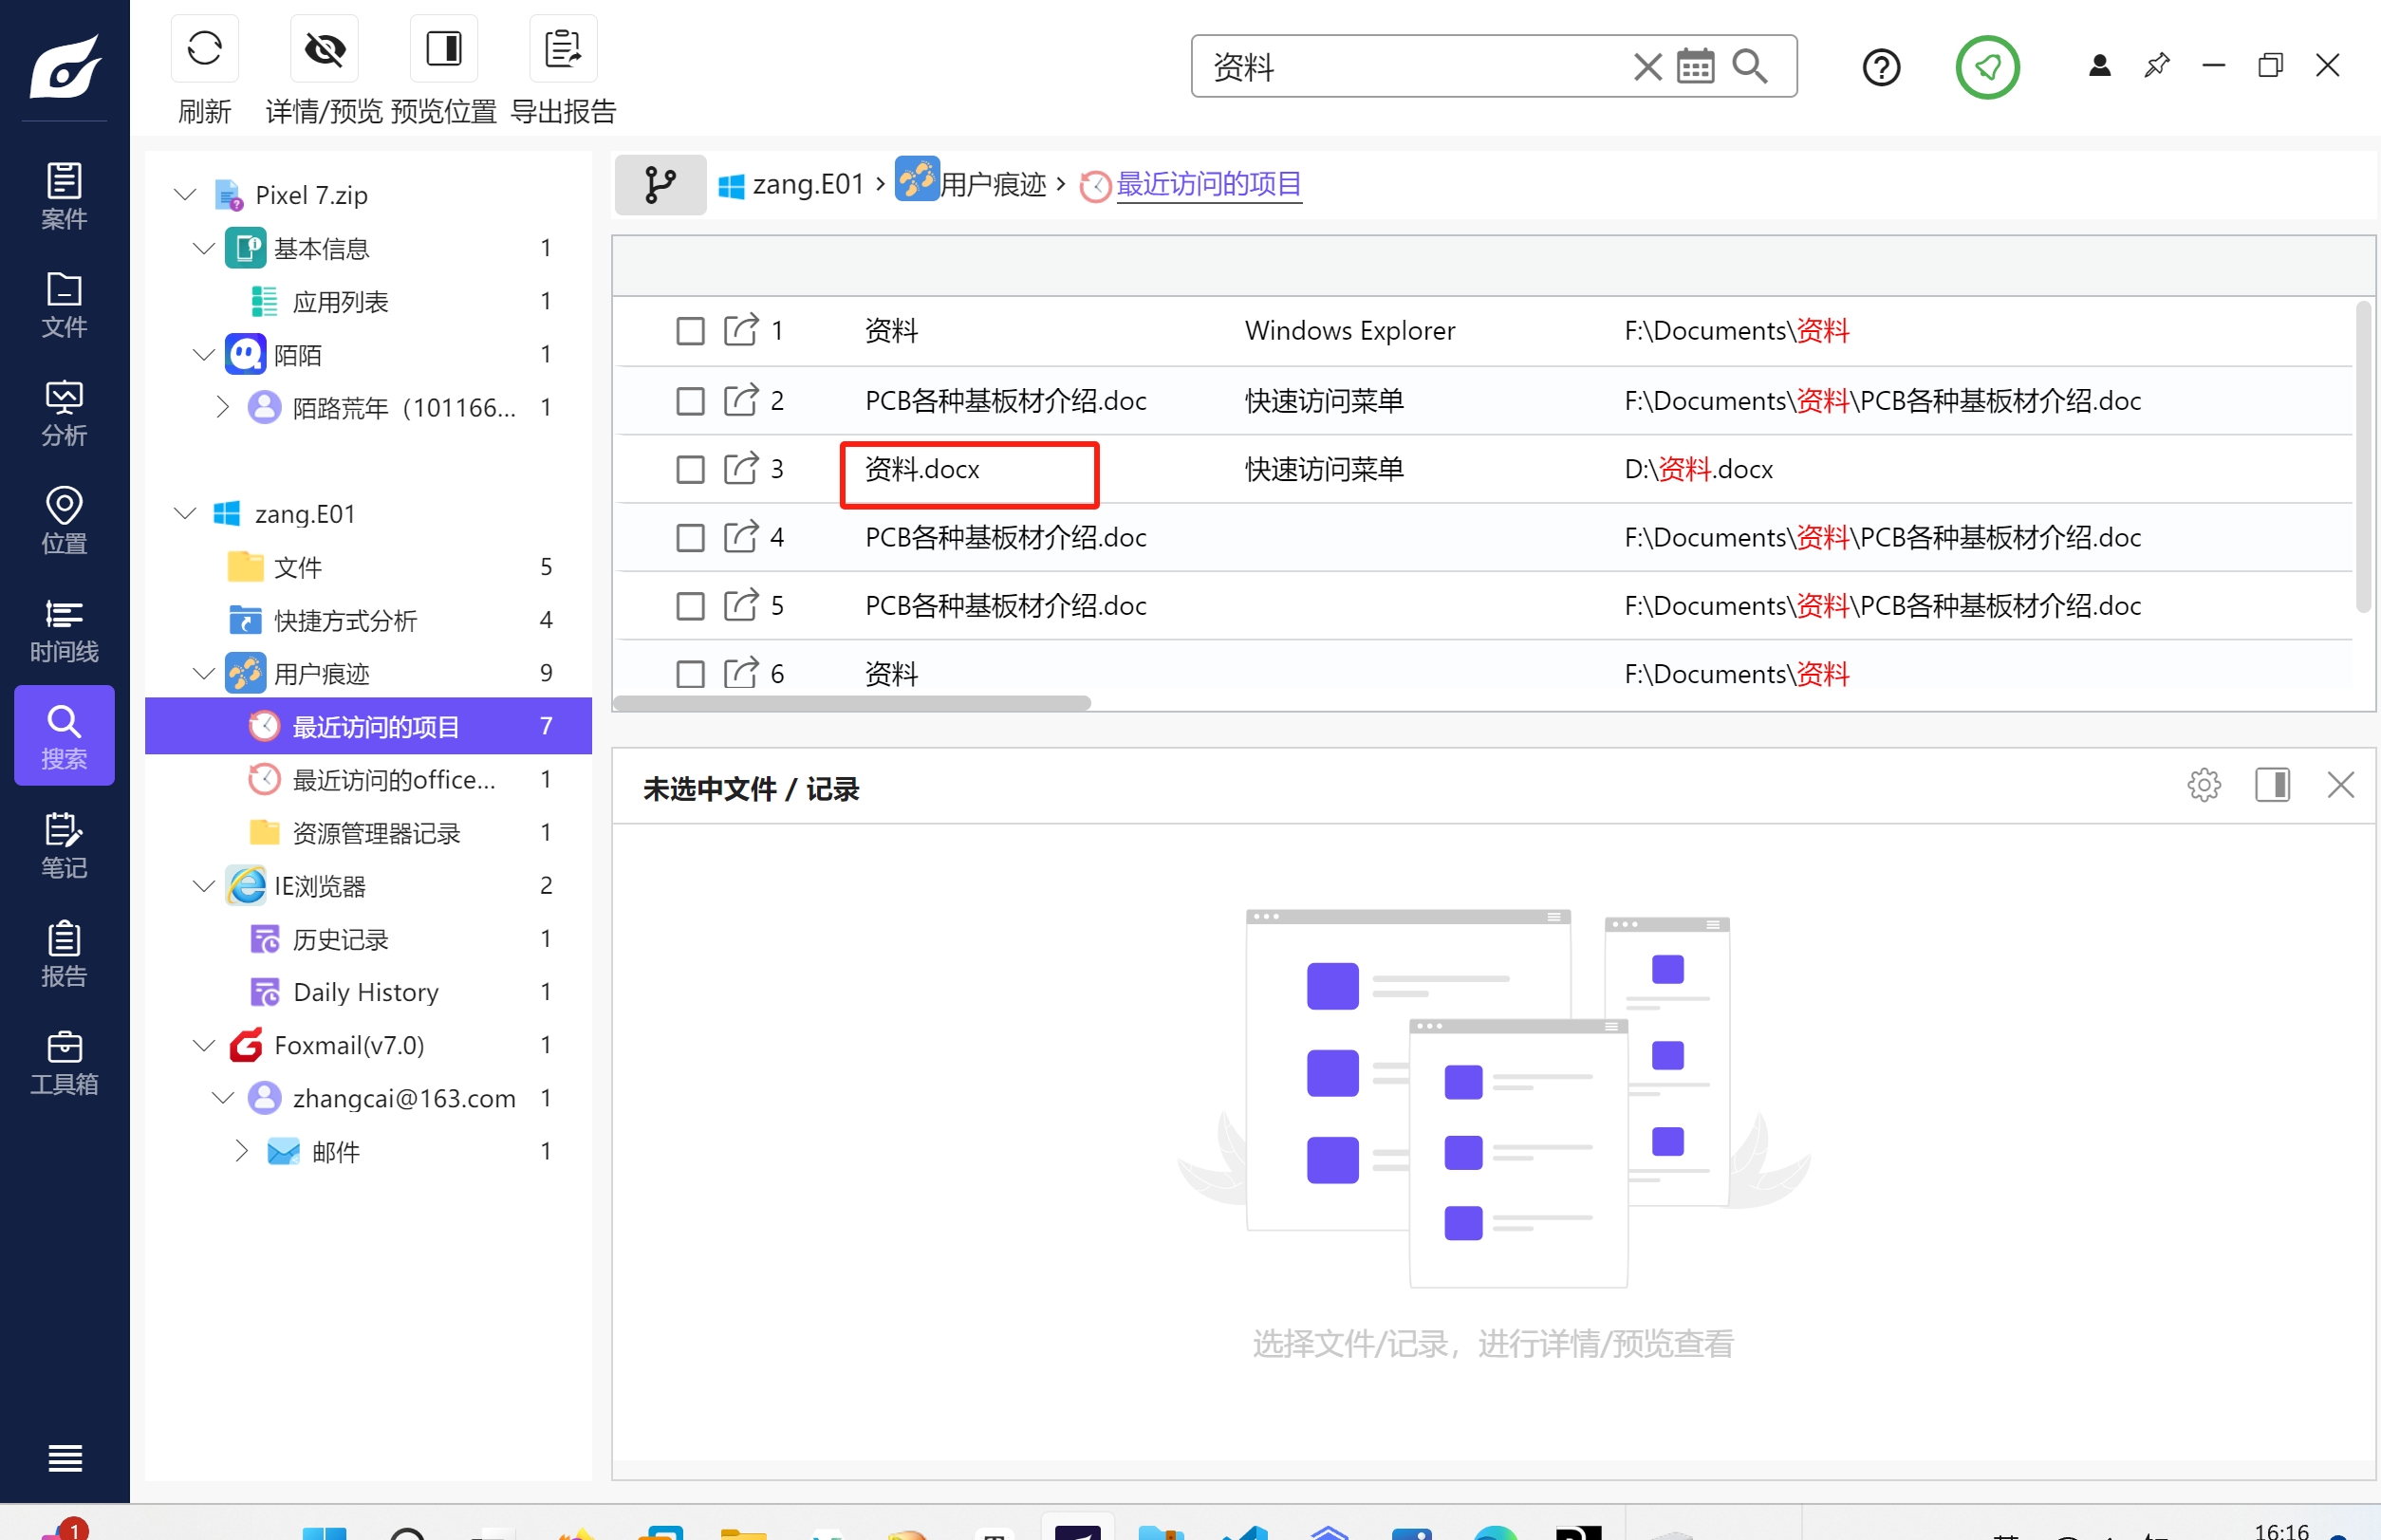Collapse the zang.E01 tree node
The height and width of the screenshot is (1540, 2381).
point(185,513)
